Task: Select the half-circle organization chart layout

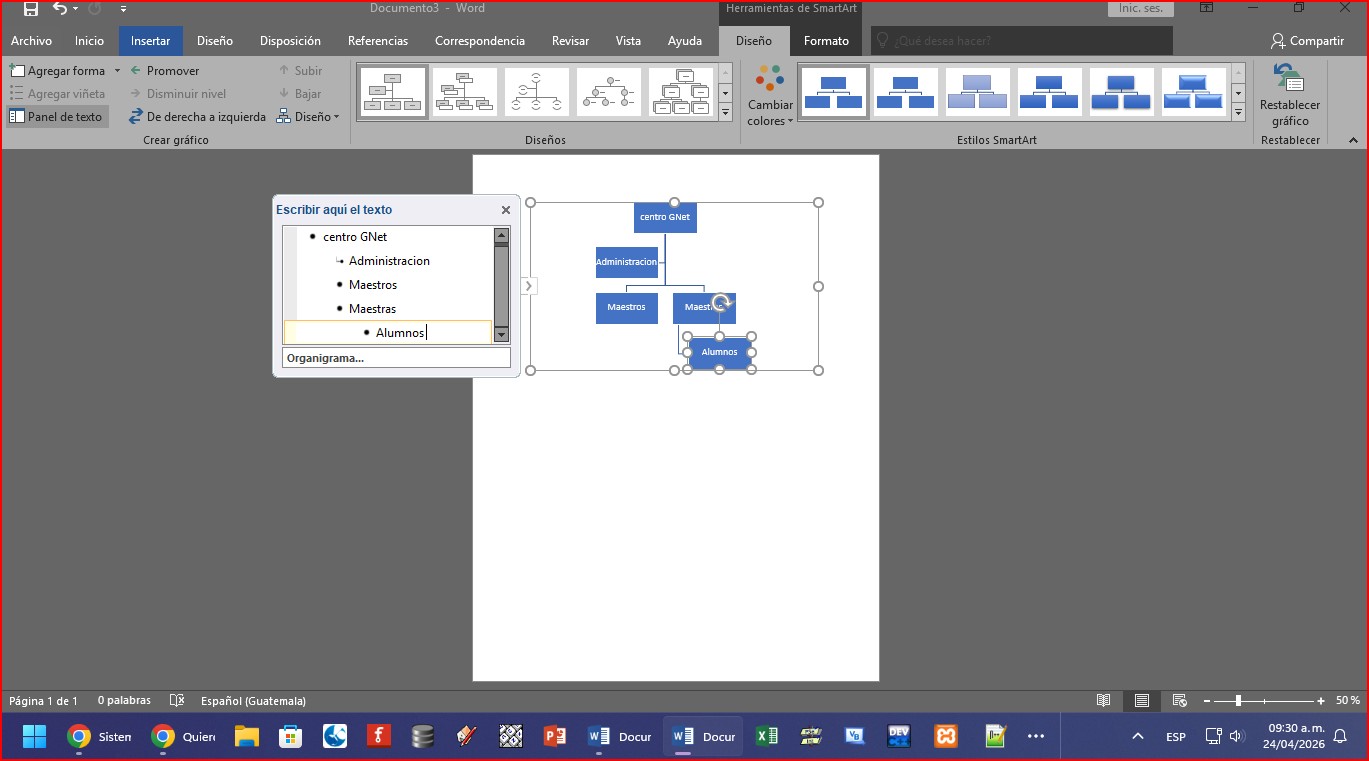Action: pos(537,92)
